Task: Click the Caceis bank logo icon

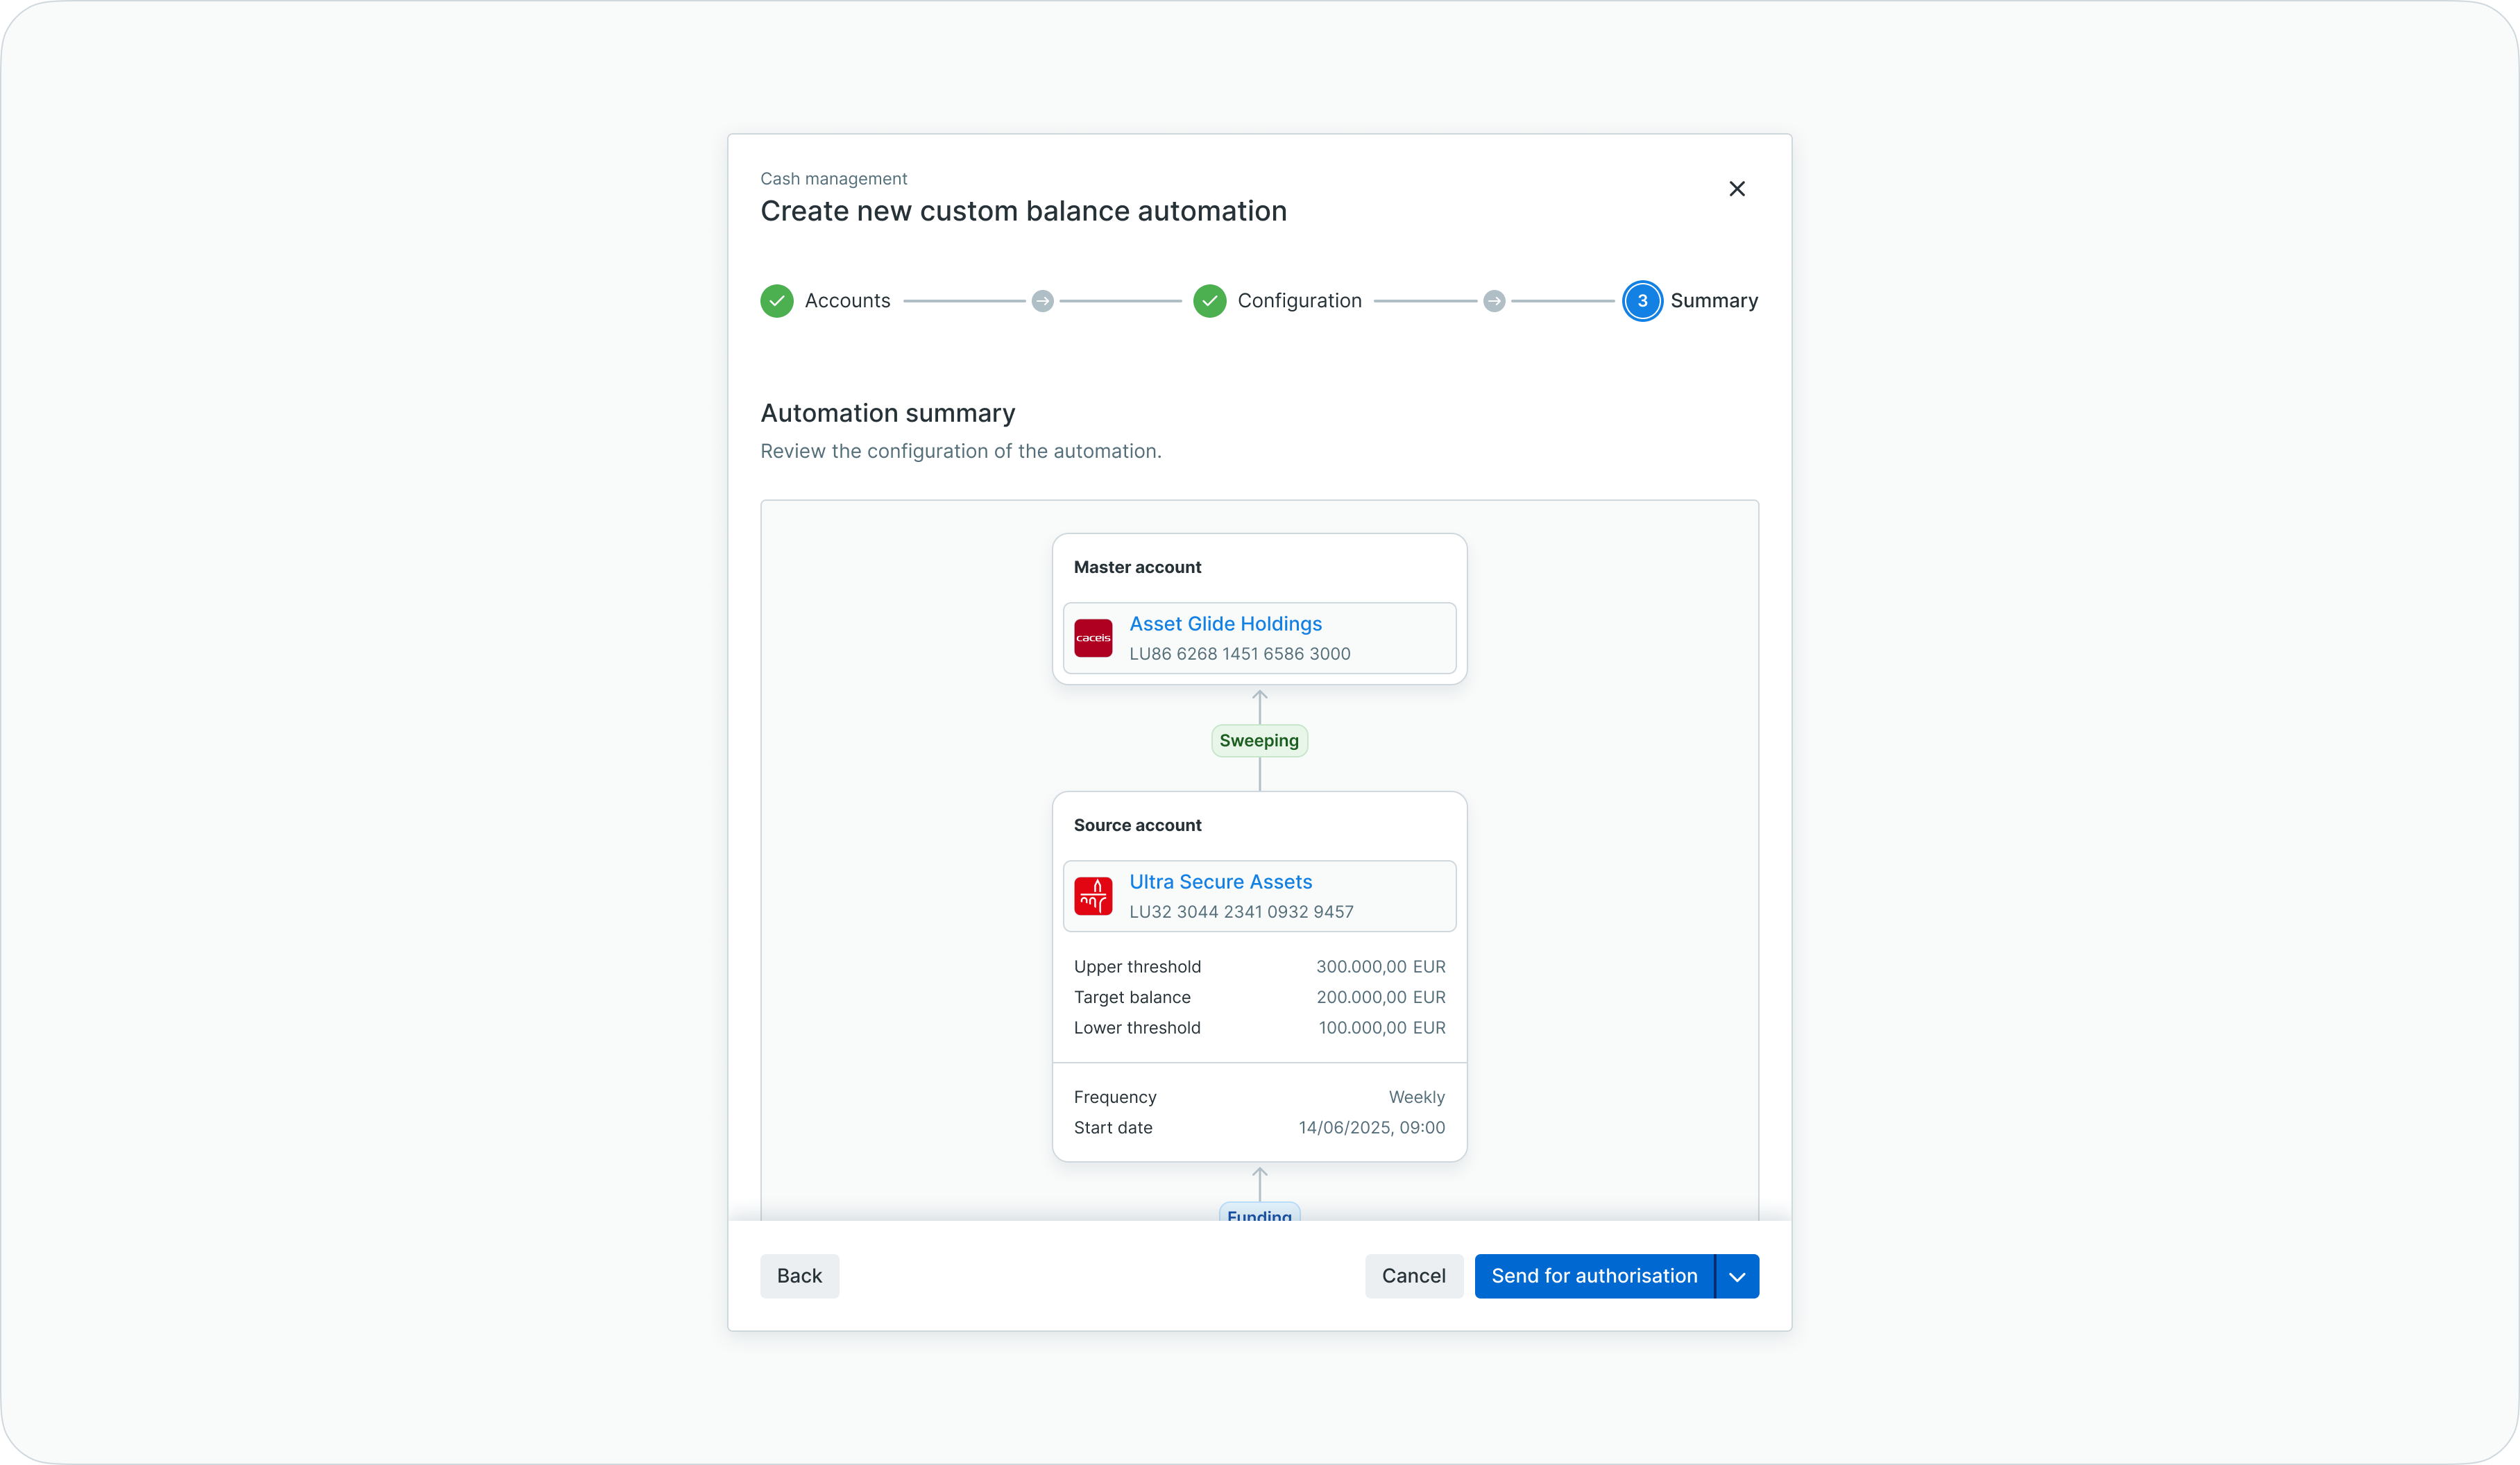Action: pos(1093,638)
